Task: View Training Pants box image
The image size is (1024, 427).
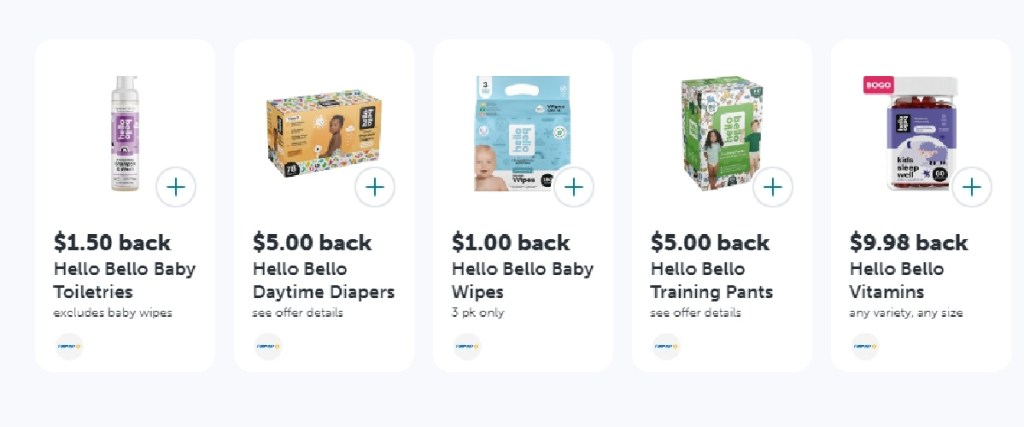Action: point(720,133)
